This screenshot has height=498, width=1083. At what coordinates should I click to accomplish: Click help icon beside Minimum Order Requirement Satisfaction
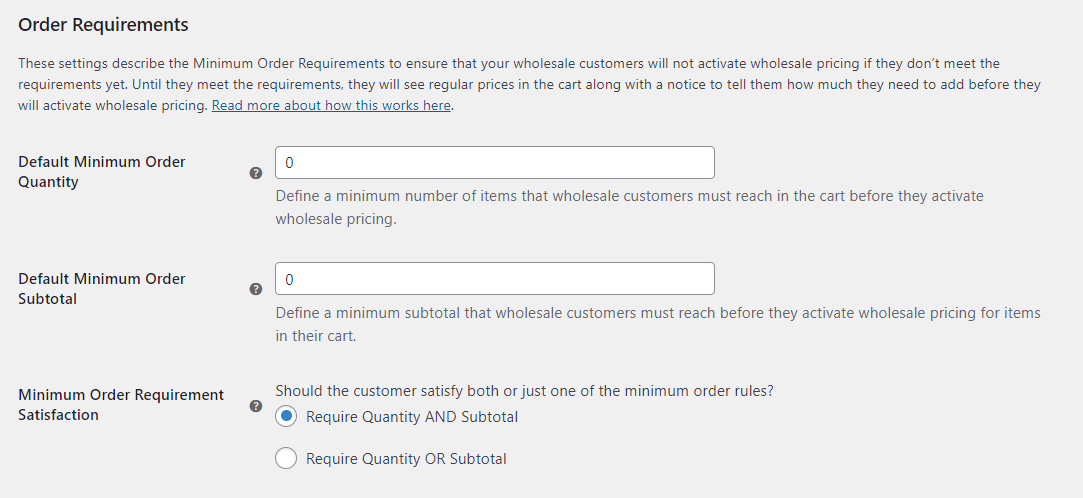(x=255, y=406)
